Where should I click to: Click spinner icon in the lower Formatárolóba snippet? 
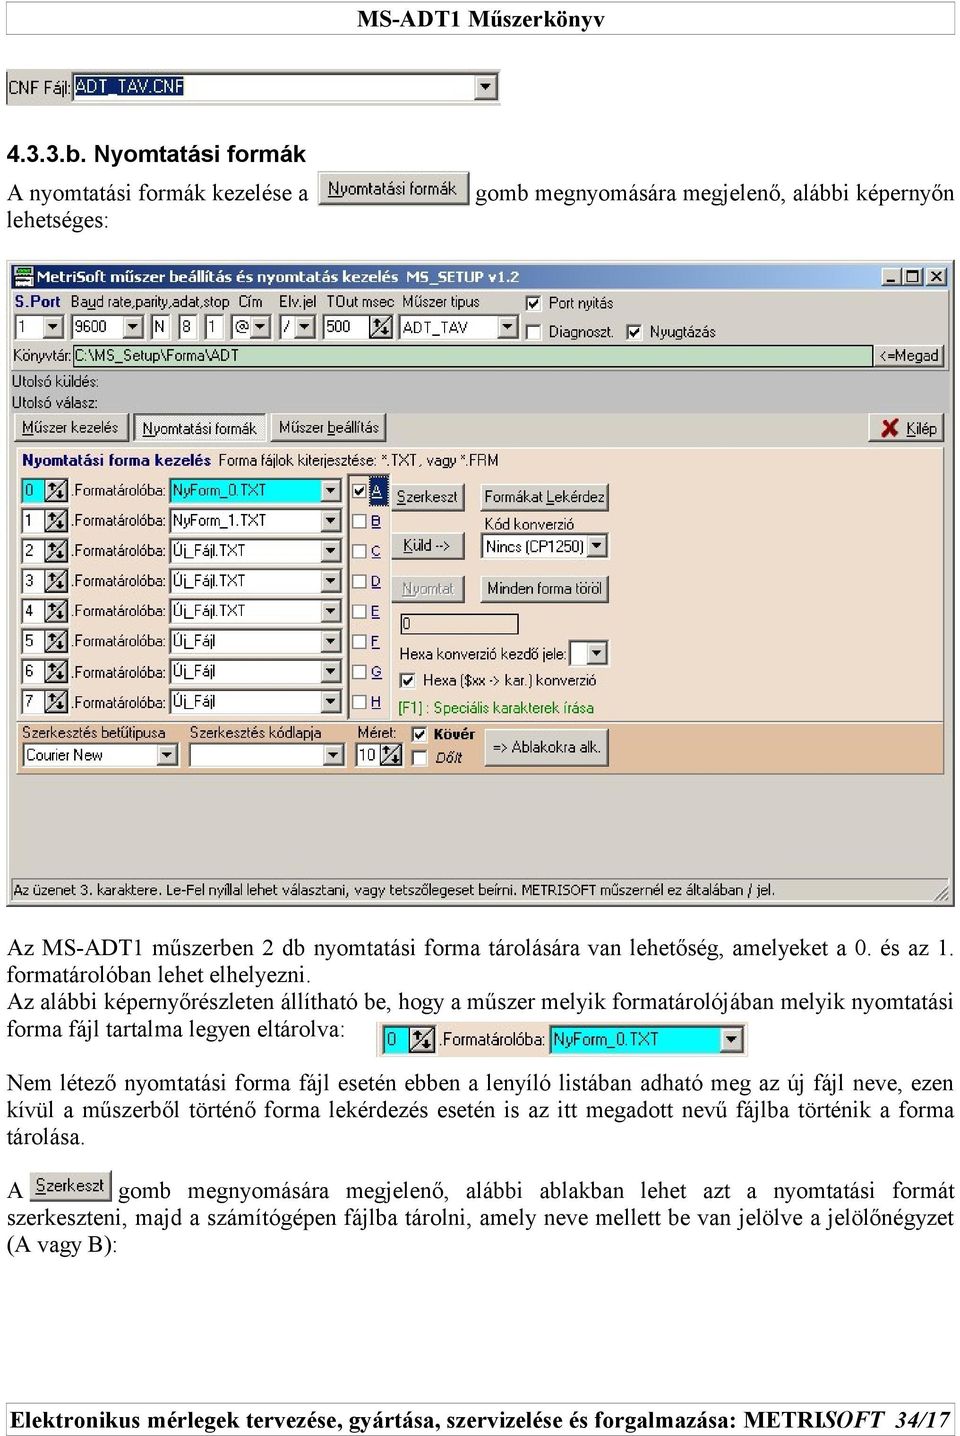(422, 1040)
